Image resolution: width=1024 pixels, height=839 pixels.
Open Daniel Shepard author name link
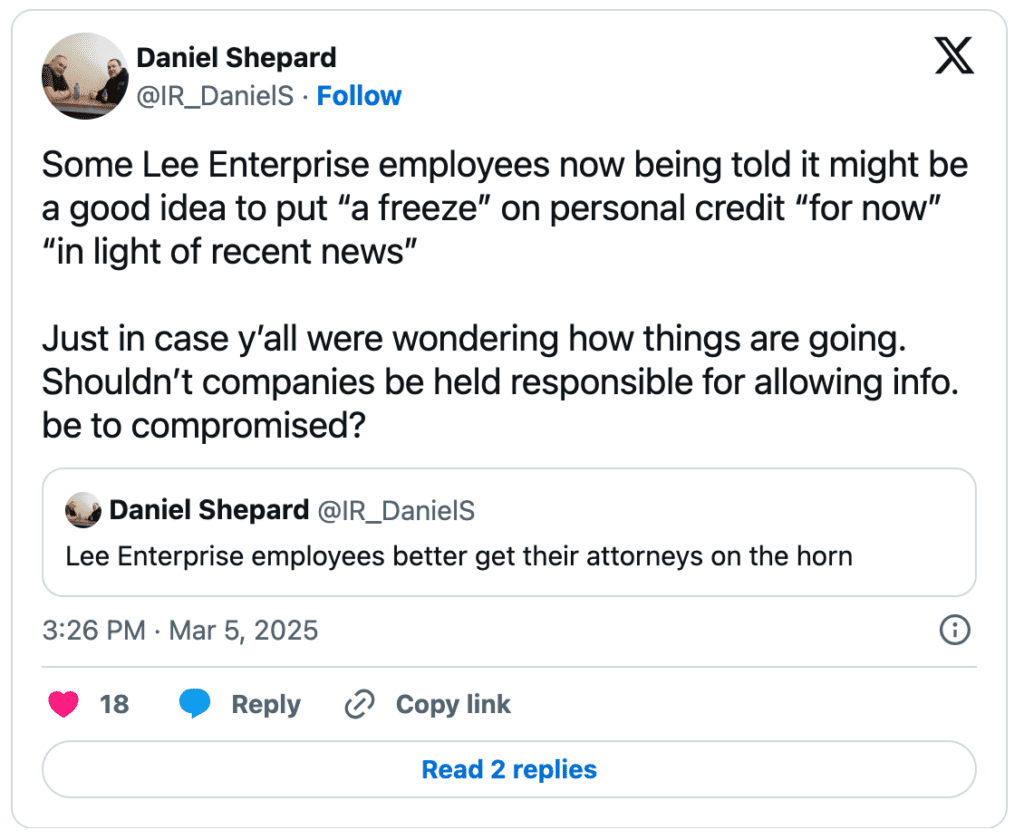[236, 57]
